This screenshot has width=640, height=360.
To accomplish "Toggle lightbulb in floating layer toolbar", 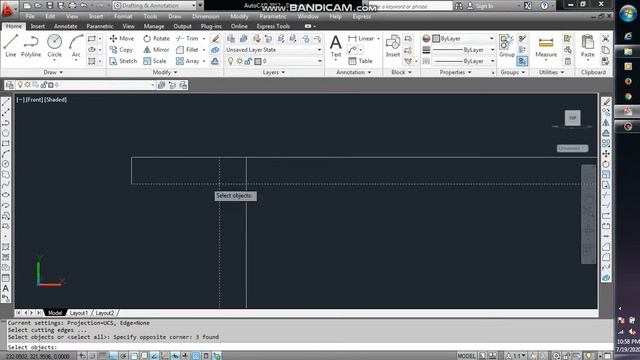I will (20, 85).
